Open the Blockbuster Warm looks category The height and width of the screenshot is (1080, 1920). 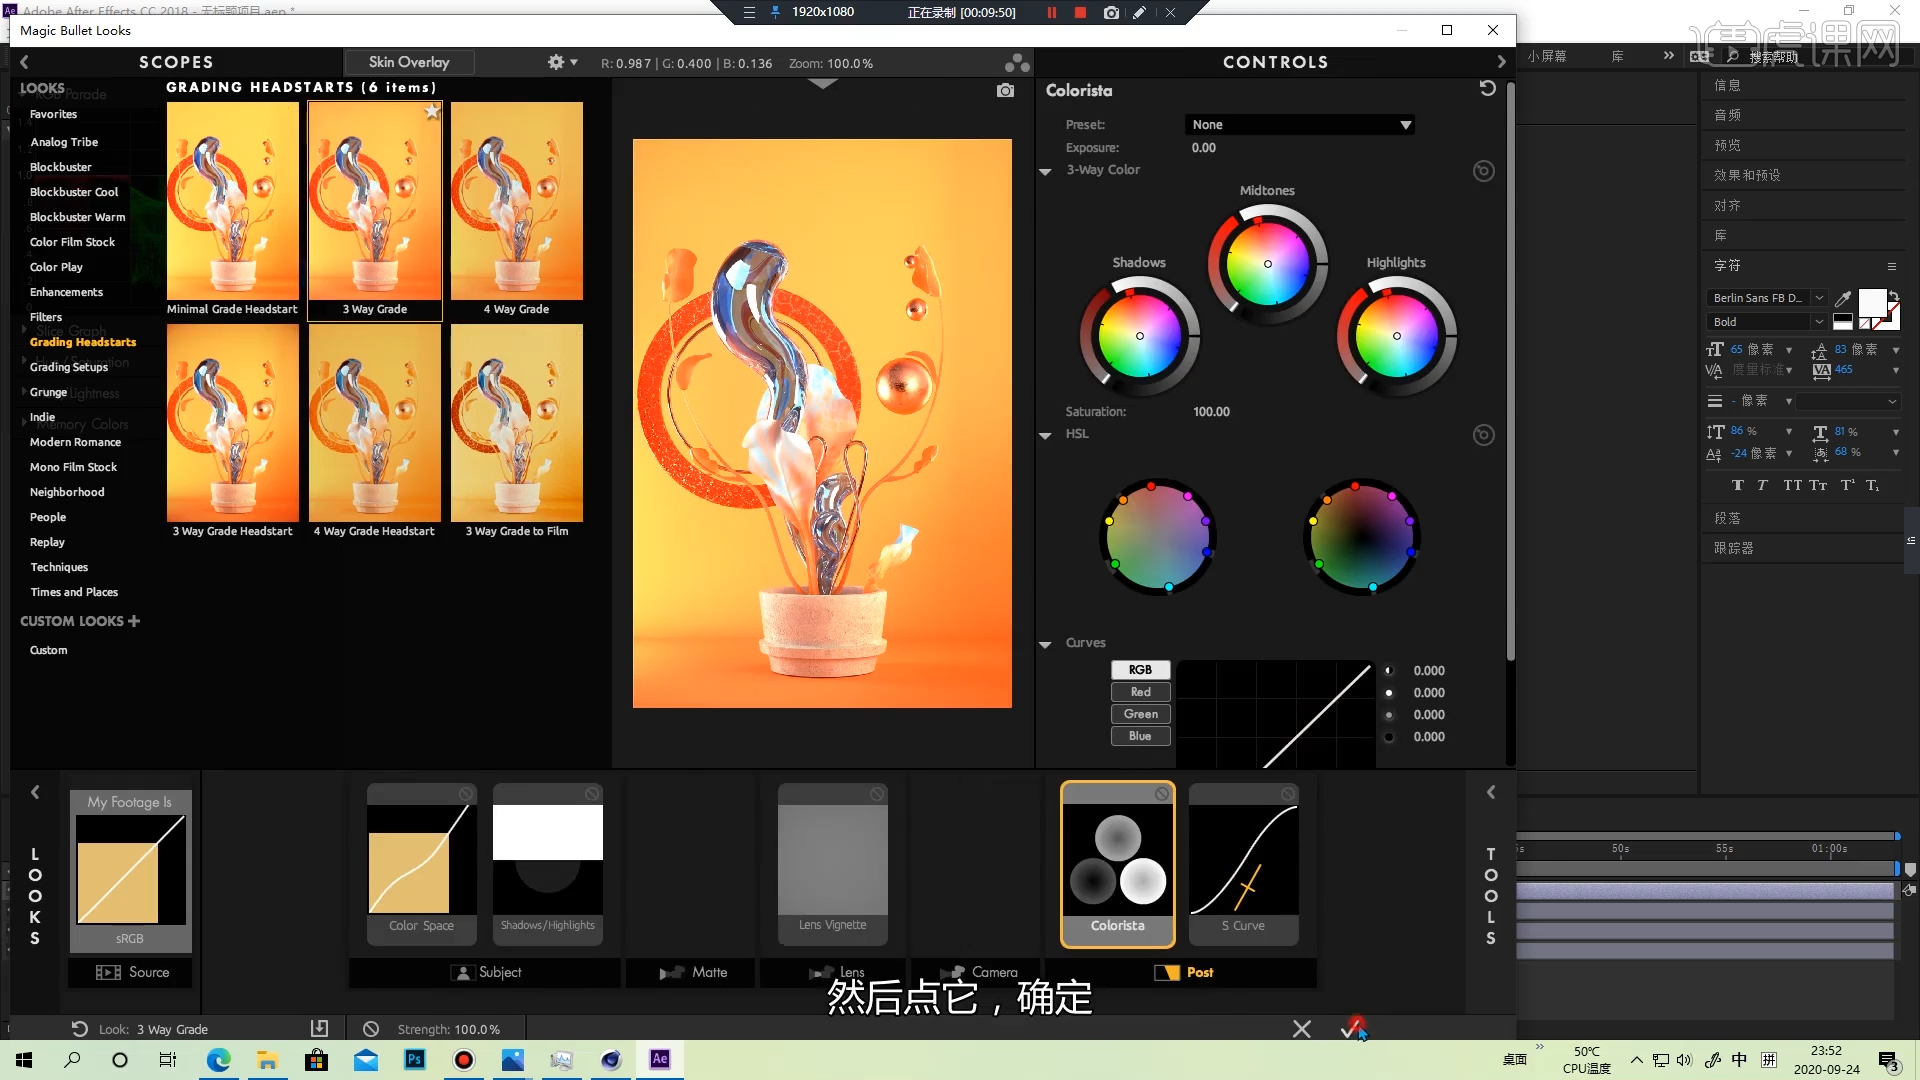[77, 217]
